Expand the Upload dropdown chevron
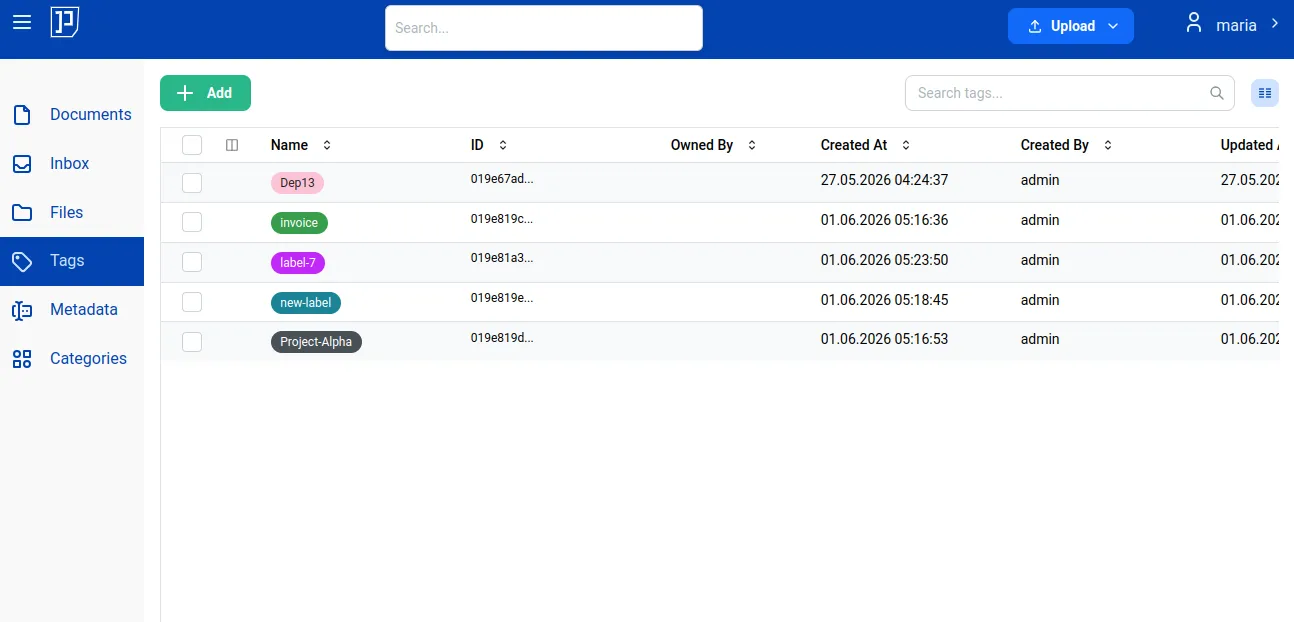 (x=1113, y=26)
